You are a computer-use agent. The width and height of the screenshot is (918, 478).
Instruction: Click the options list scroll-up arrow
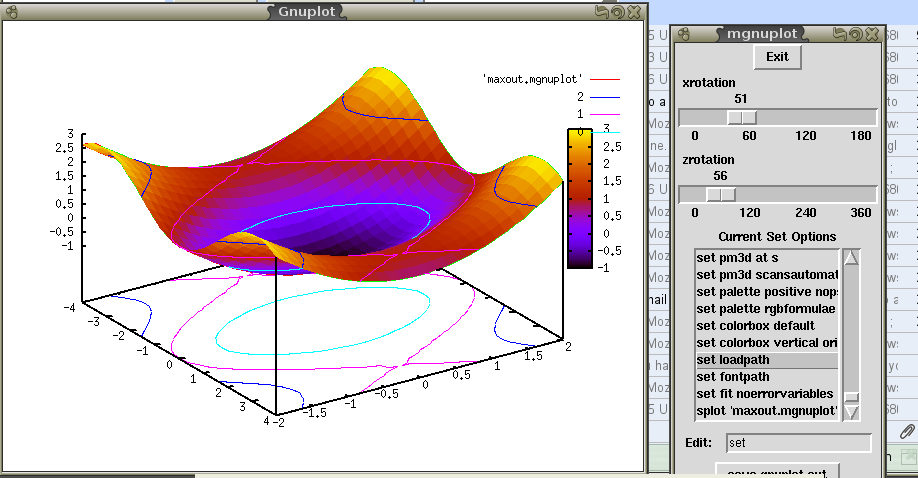tap(851, 257)
